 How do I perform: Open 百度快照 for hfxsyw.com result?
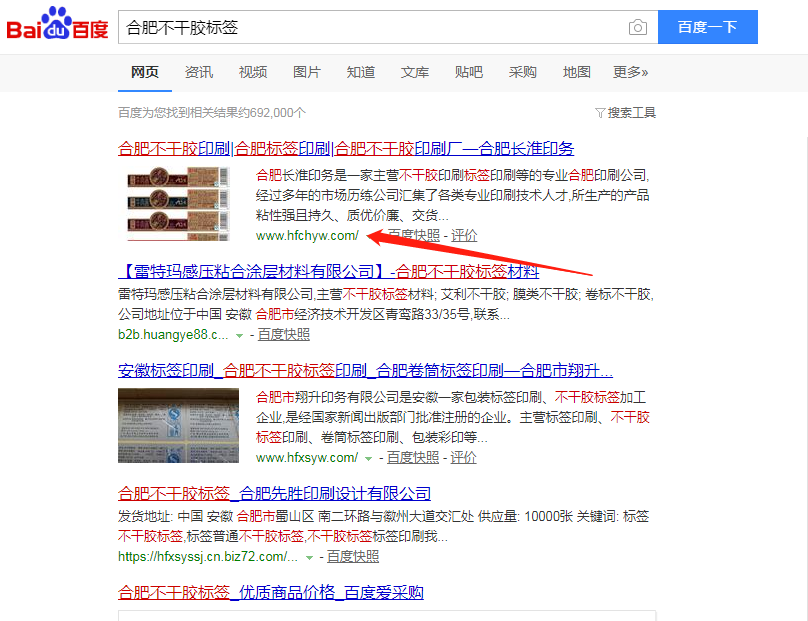[x=413, y=458]
